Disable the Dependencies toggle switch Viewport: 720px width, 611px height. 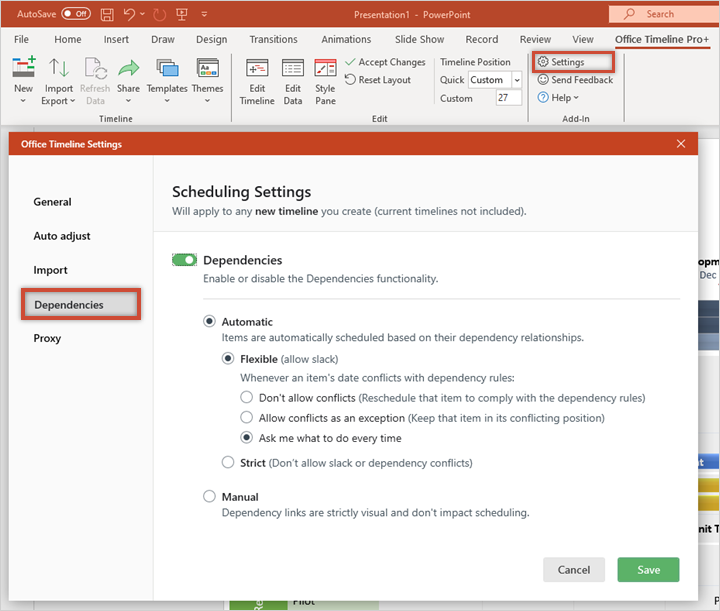point(184,260)
